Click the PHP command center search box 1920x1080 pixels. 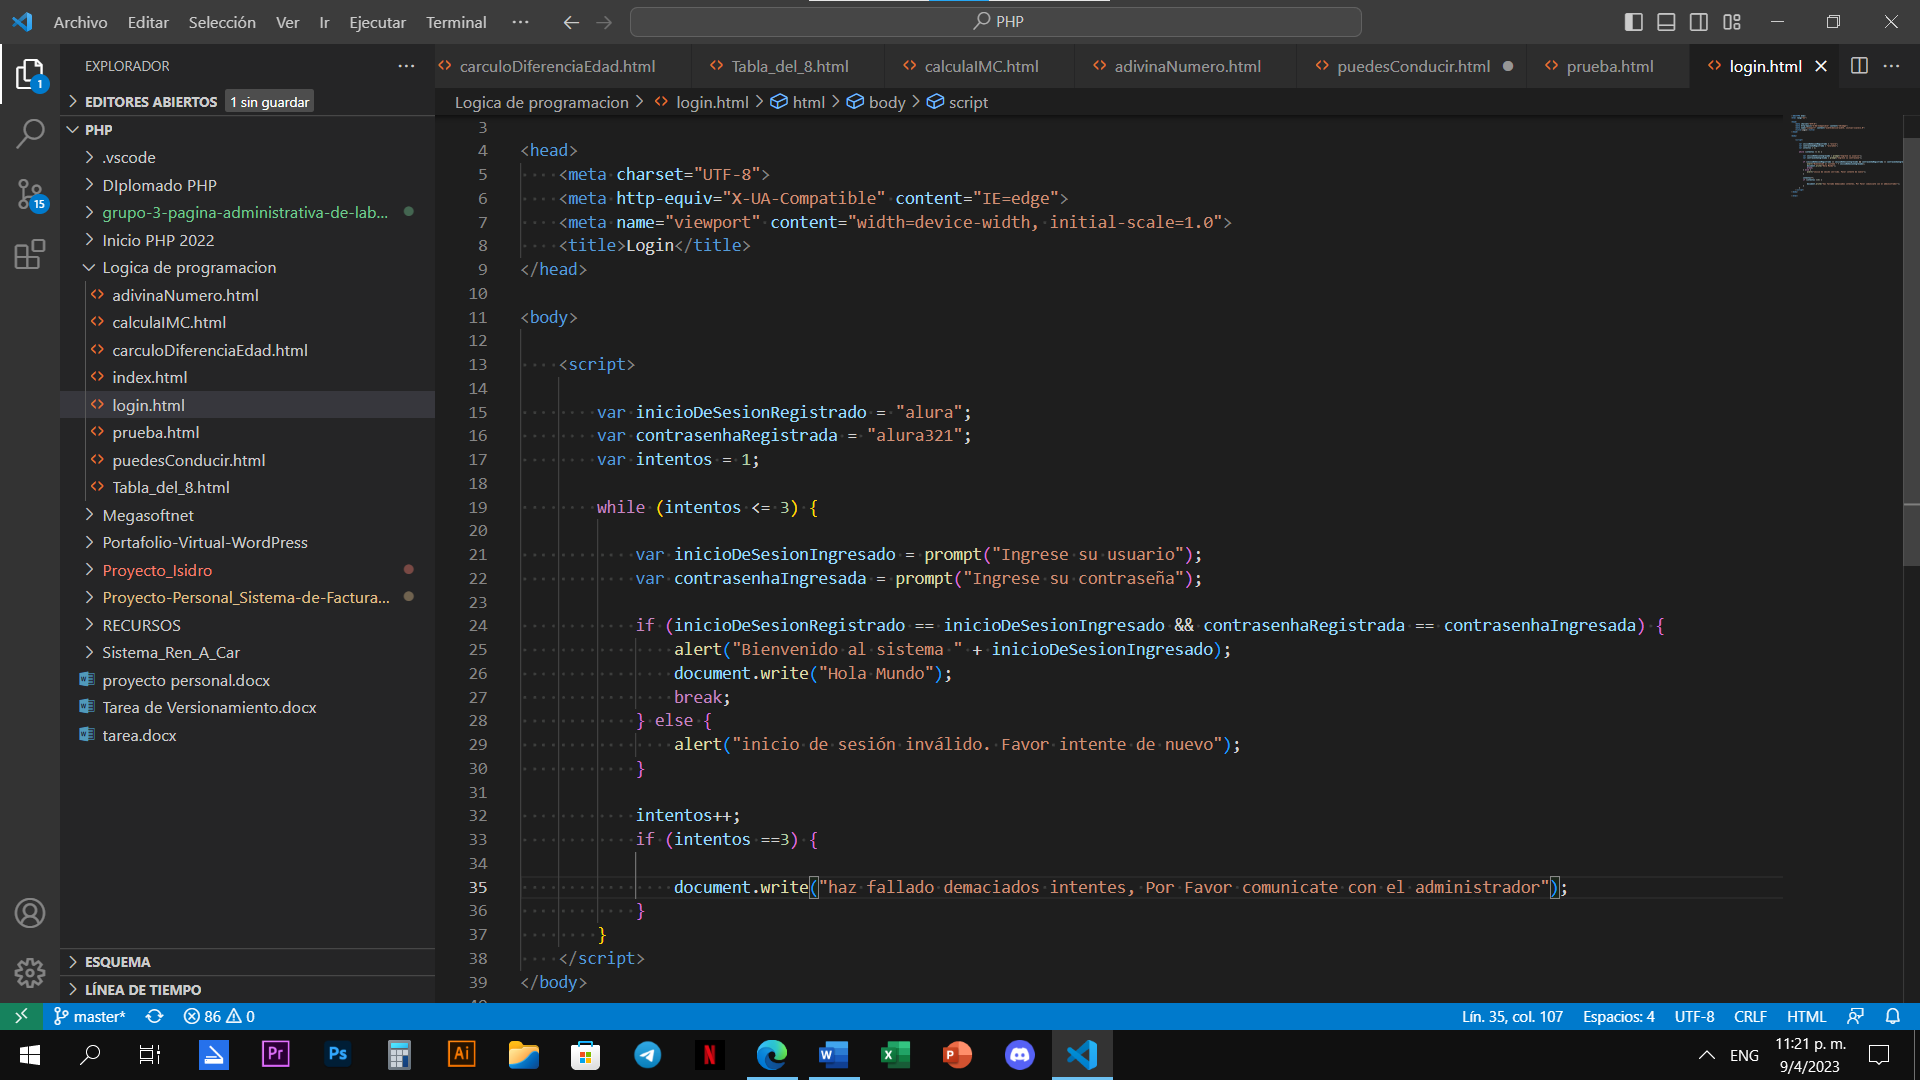coord(996,22)
